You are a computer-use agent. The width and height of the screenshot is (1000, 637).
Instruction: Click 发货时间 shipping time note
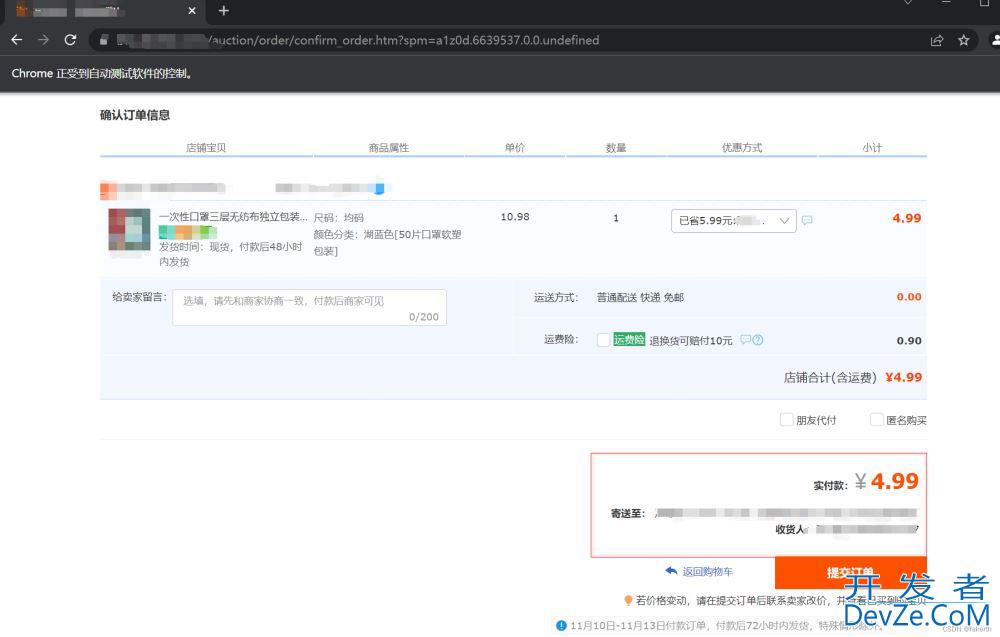230,254
